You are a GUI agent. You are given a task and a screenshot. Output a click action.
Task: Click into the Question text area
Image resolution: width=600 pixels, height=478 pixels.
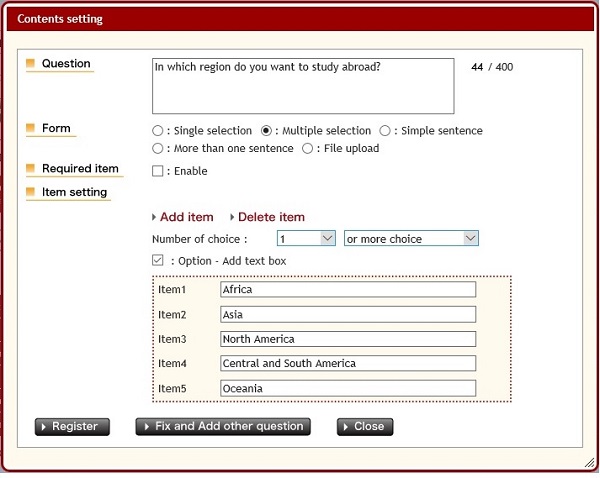pyautogui.click(x=303, y=86)
